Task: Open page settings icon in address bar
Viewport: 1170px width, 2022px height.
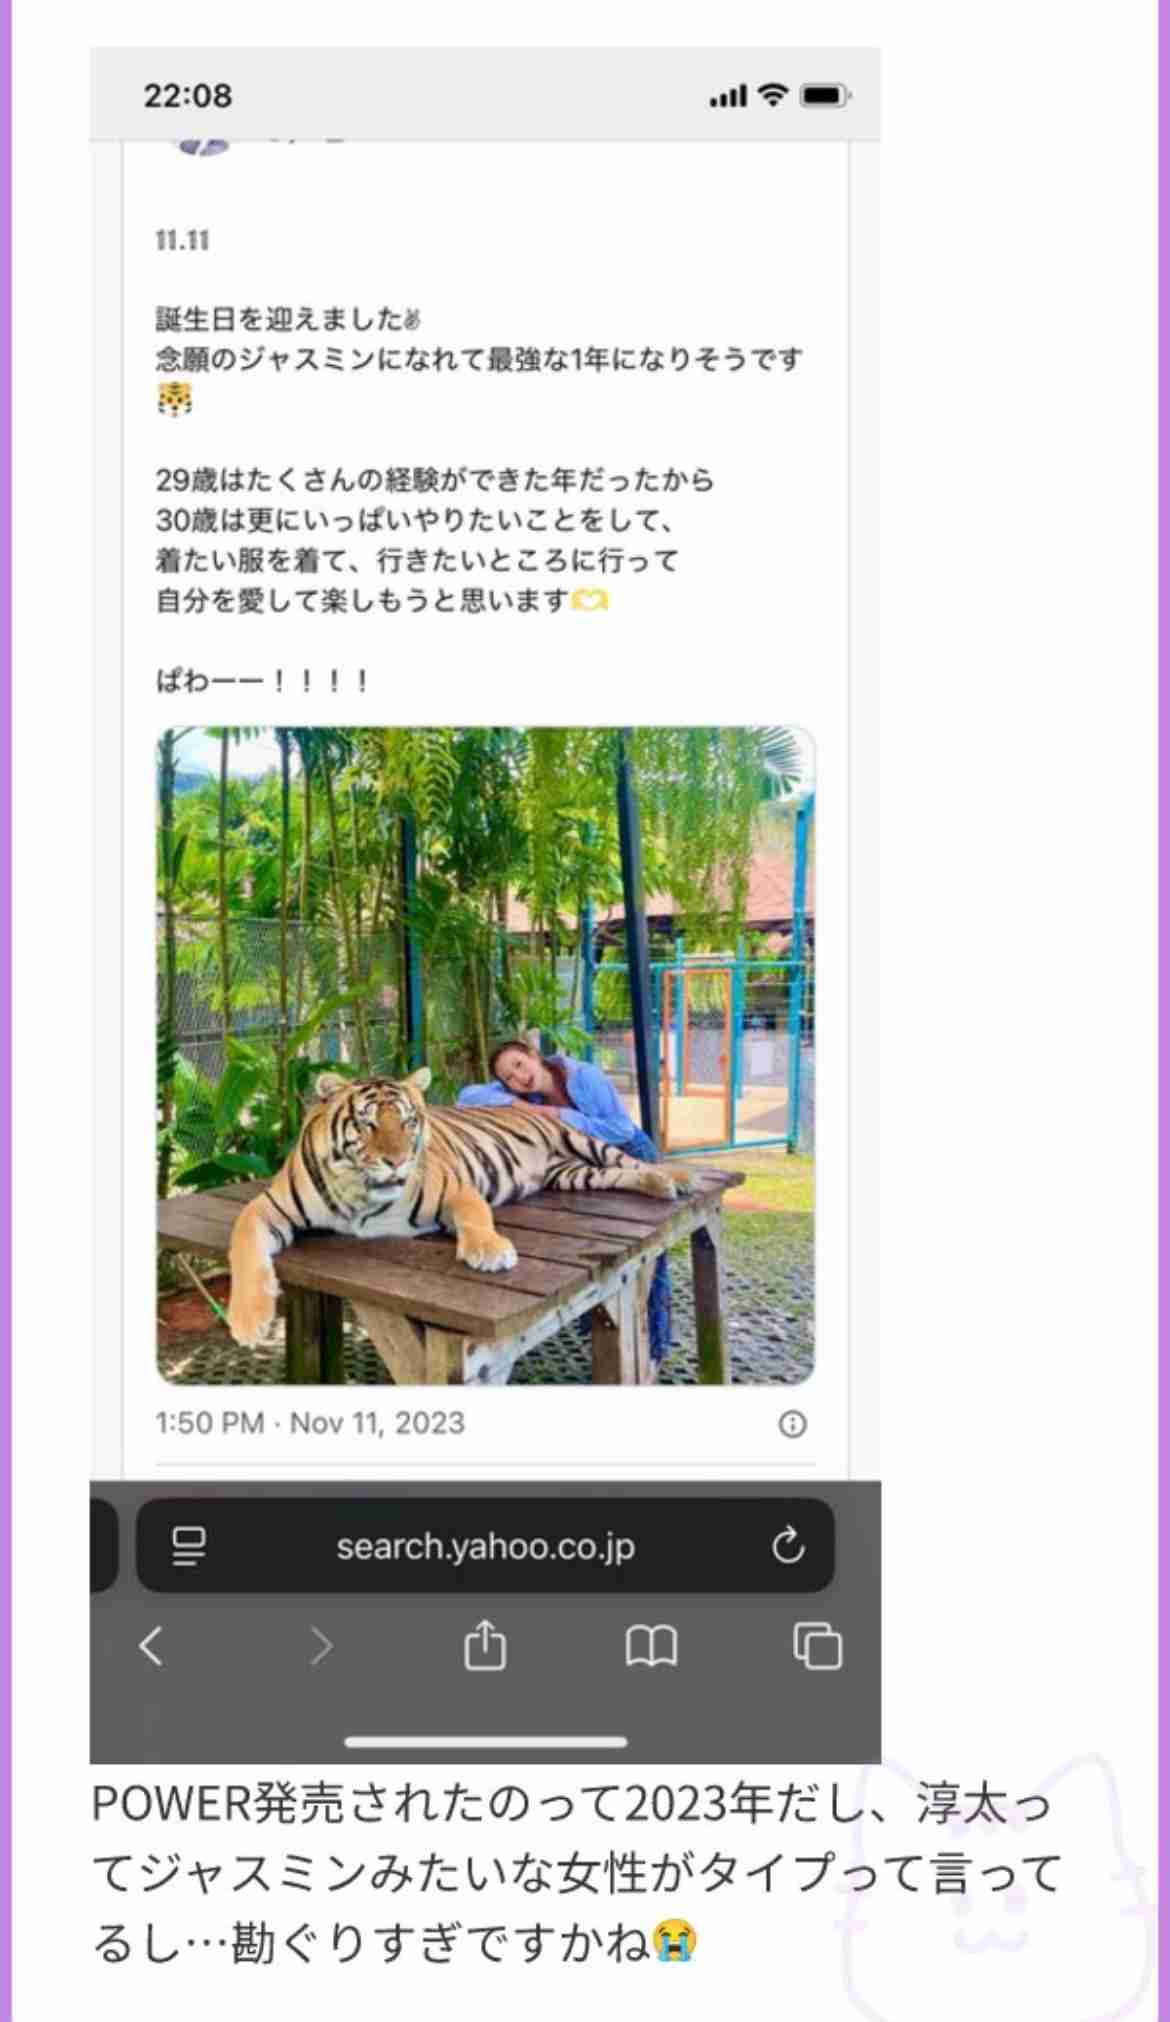Action: pyautogui.click(x=189, y=1546)
